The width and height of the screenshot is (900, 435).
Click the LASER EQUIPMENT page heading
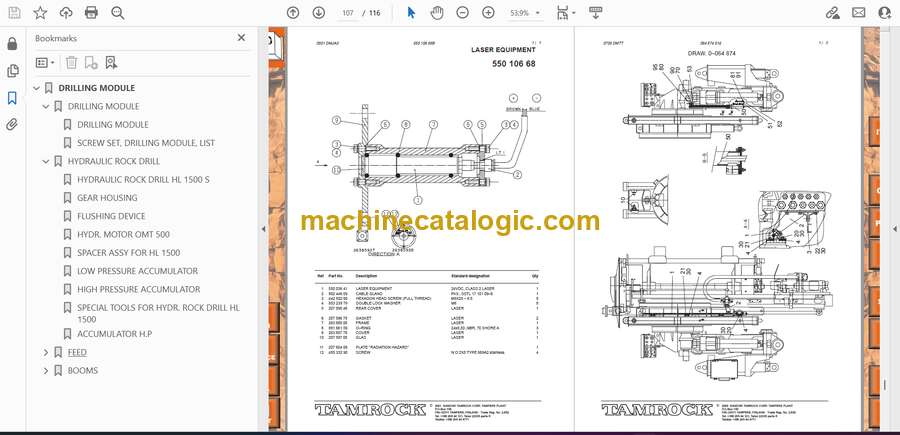503,50
